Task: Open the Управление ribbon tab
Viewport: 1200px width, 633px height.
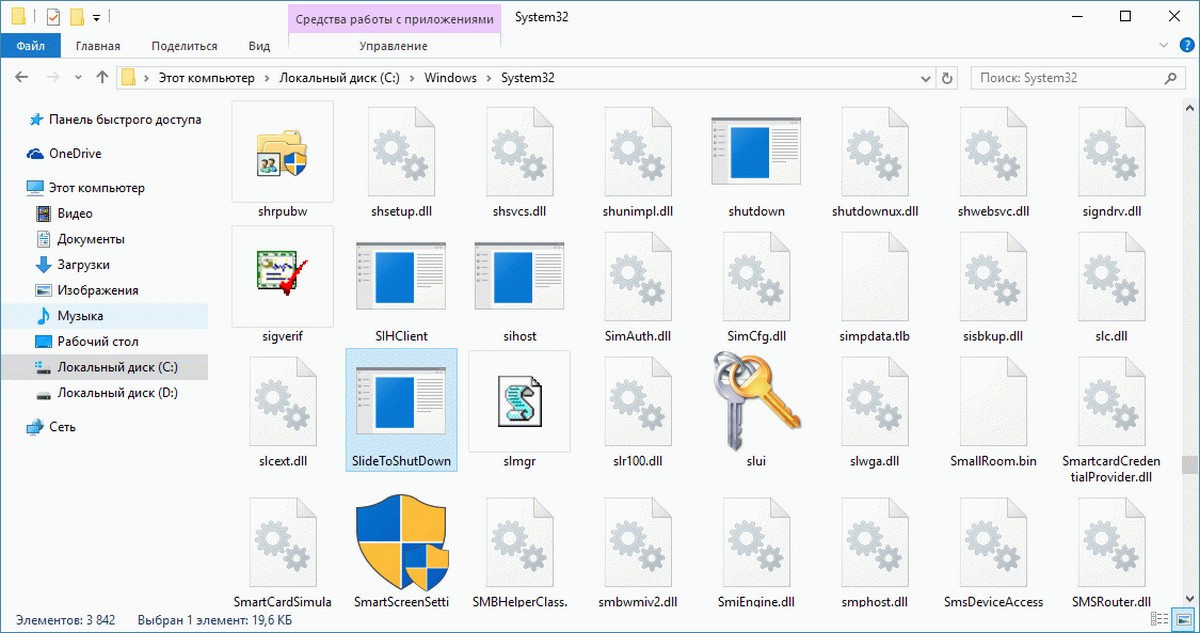Action: [x=393, y=46]
